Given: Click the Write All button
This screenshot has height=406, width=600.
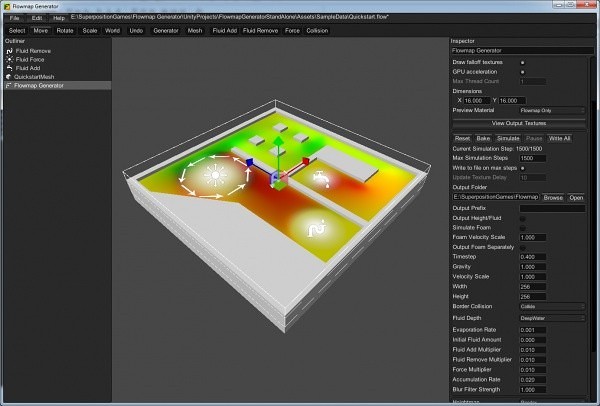Looking at the screenshot, I should point(559,139).
